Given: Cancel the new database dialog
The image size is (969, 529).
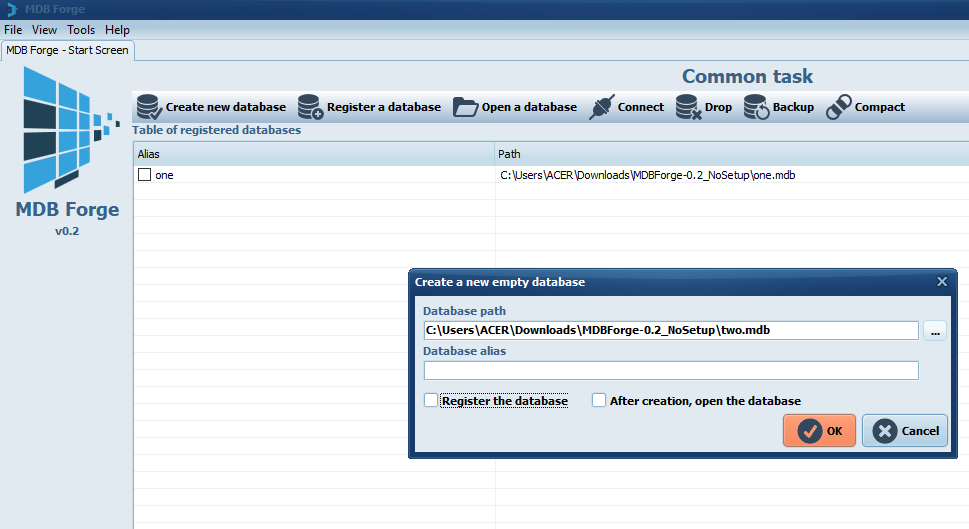Looking at the screenshot, I should pyautogui.click(x=905, y=431).
